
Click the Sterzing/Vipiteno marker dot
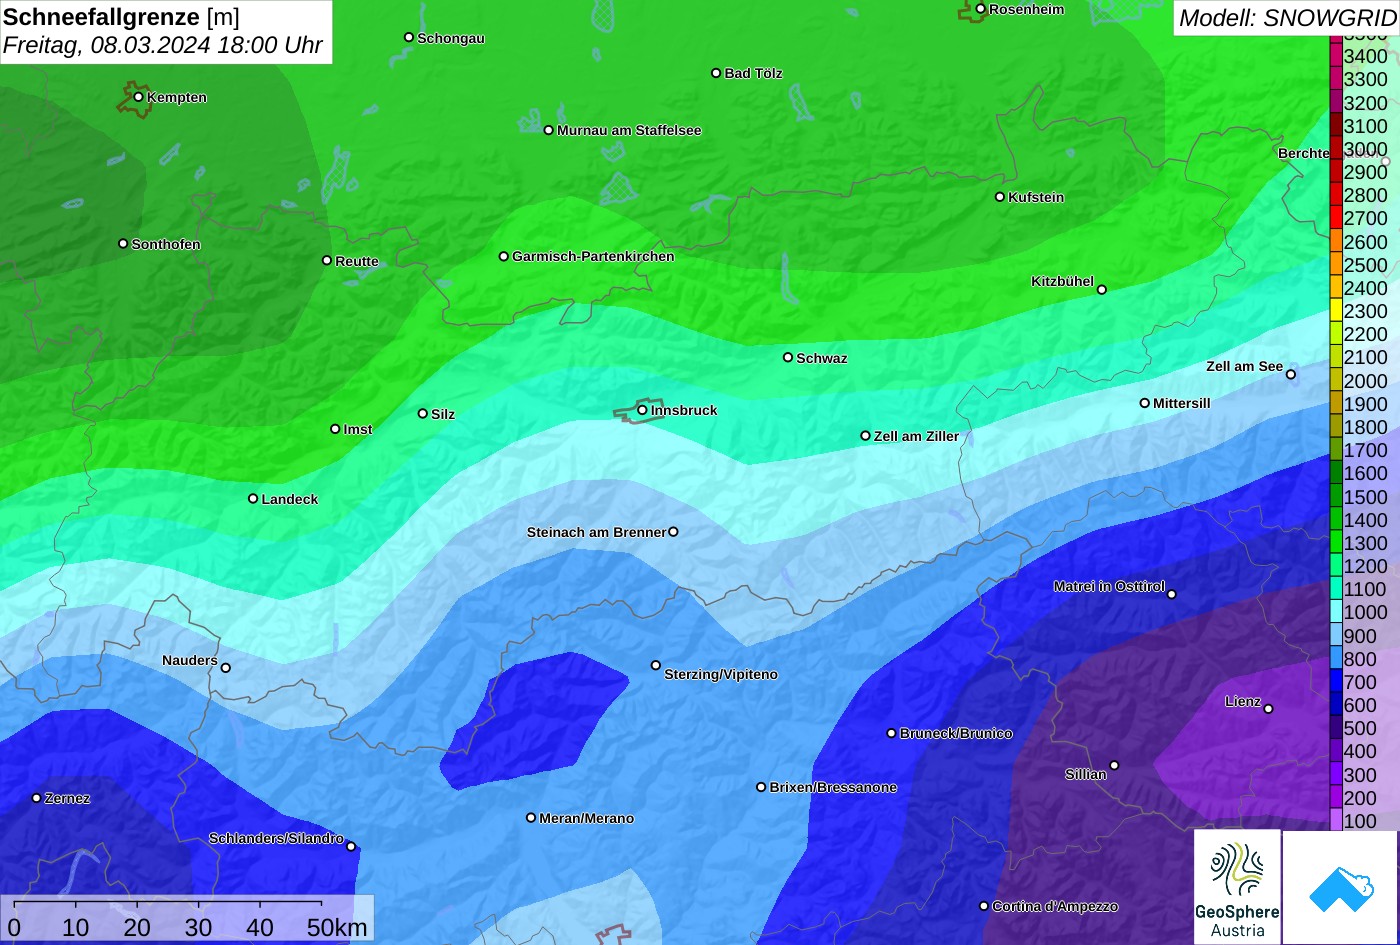pos(656,665)
